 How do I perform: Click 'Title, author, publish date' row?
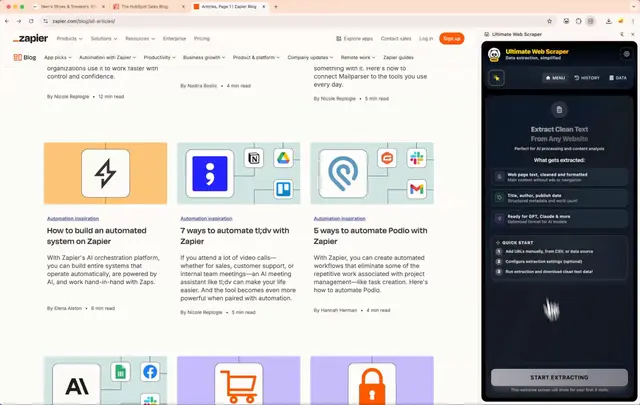(559, 198)
